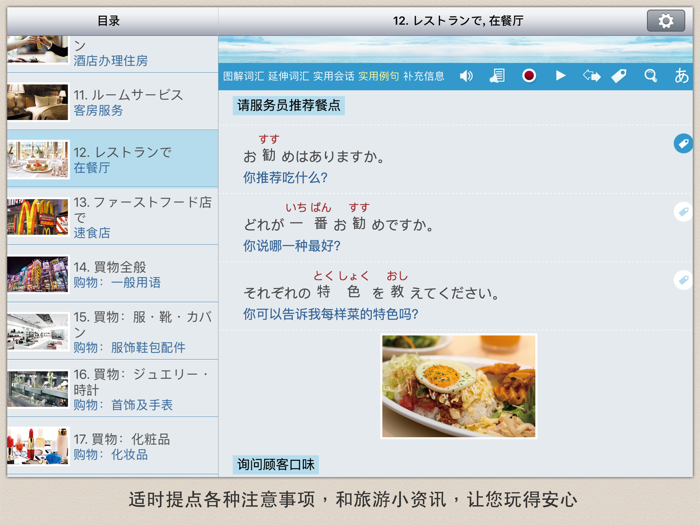700x525 pixels.
Task: Open lesson 15 服・靴・カバン
Action: click(x=112, y=331)
